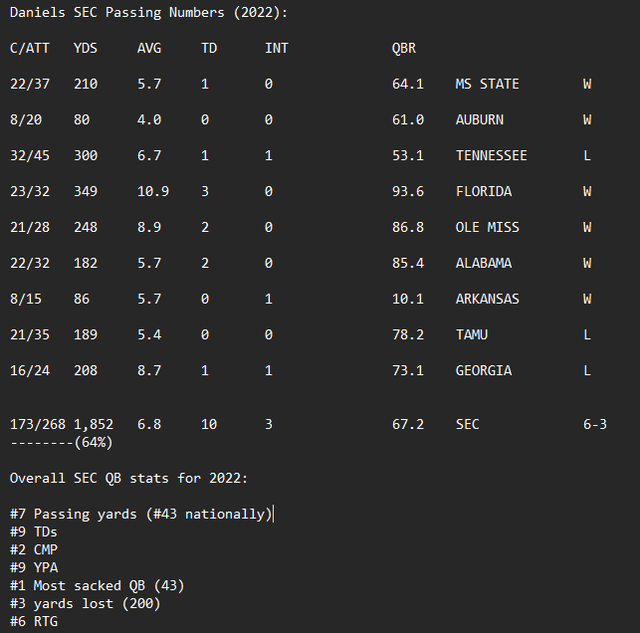Click the OLE MISS opponent text
The height and width of the screenshot is (633, 640).
click(487, 227)
